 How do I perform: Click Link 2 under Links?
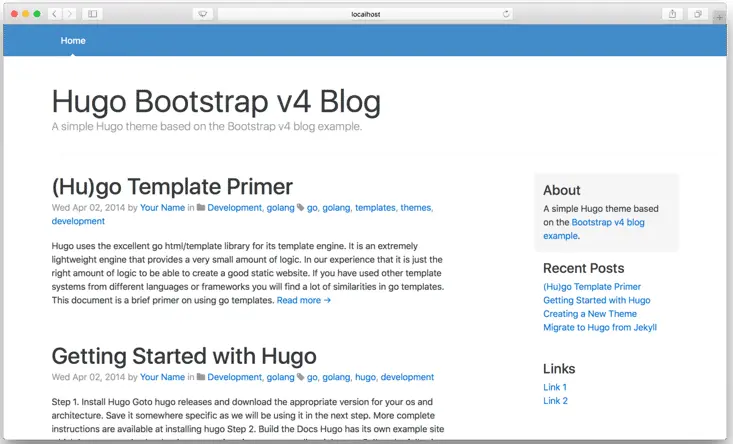tap(555, 401)
